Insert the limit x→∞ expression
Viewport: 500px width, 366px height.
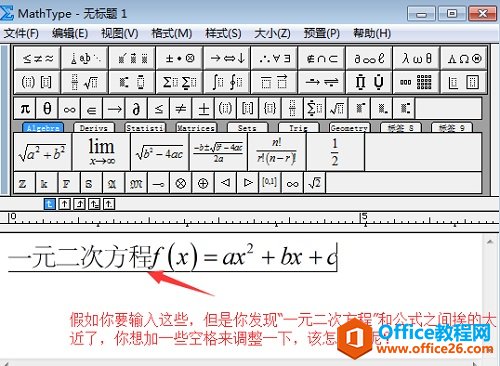point(101,152)
